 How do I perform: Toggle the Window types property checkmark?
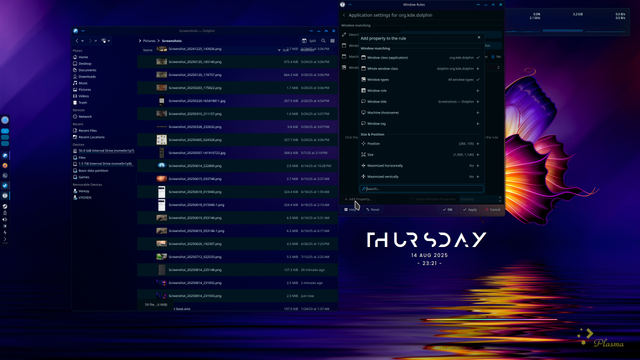pyautogui.click(x=478, y=80)
